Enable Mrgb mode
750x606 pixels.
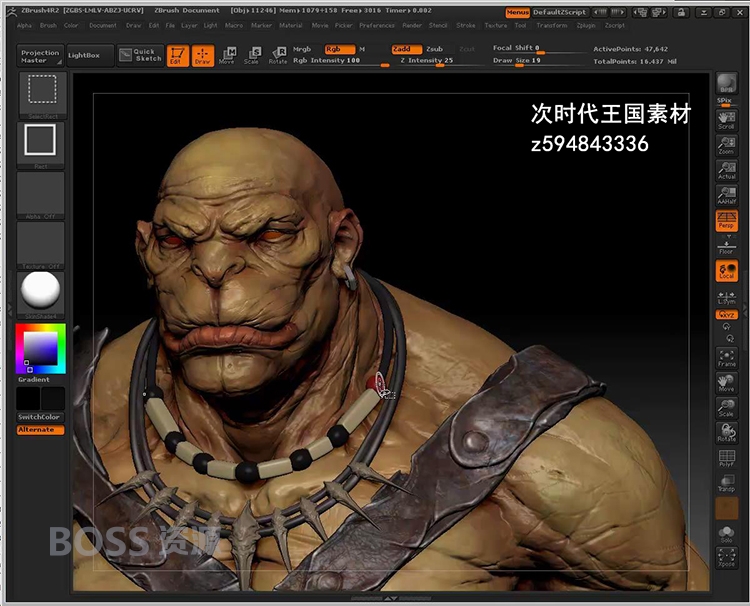coord(302,49)
